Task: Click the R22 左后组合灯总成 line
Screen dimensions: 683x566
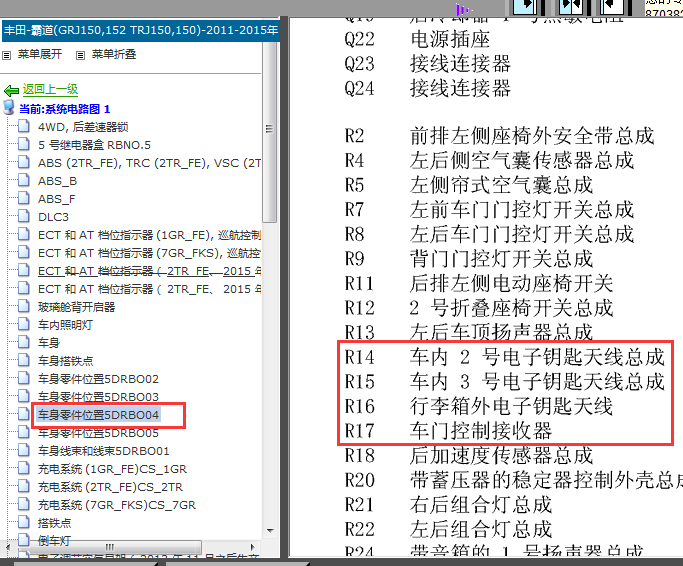Action: 448,529
